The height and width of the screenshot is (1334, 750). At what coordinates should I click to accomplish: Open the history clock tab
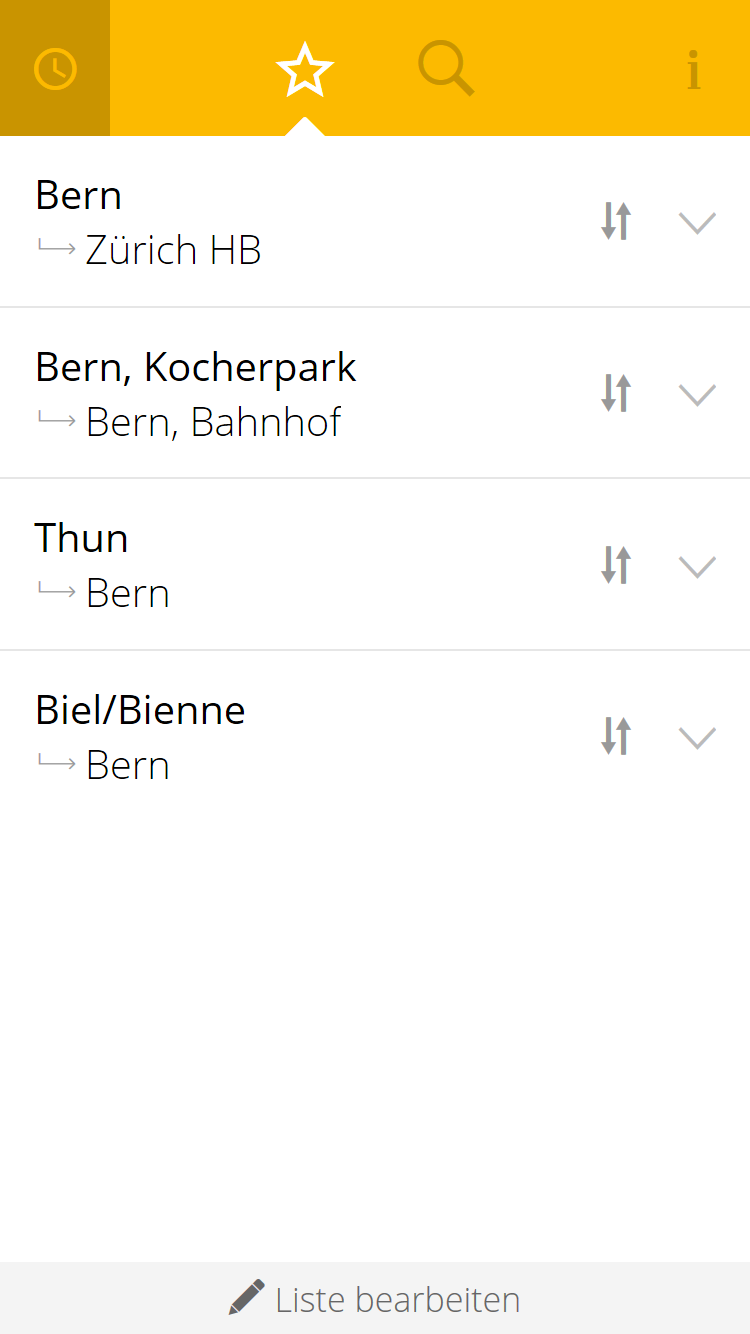pos(55,69)
